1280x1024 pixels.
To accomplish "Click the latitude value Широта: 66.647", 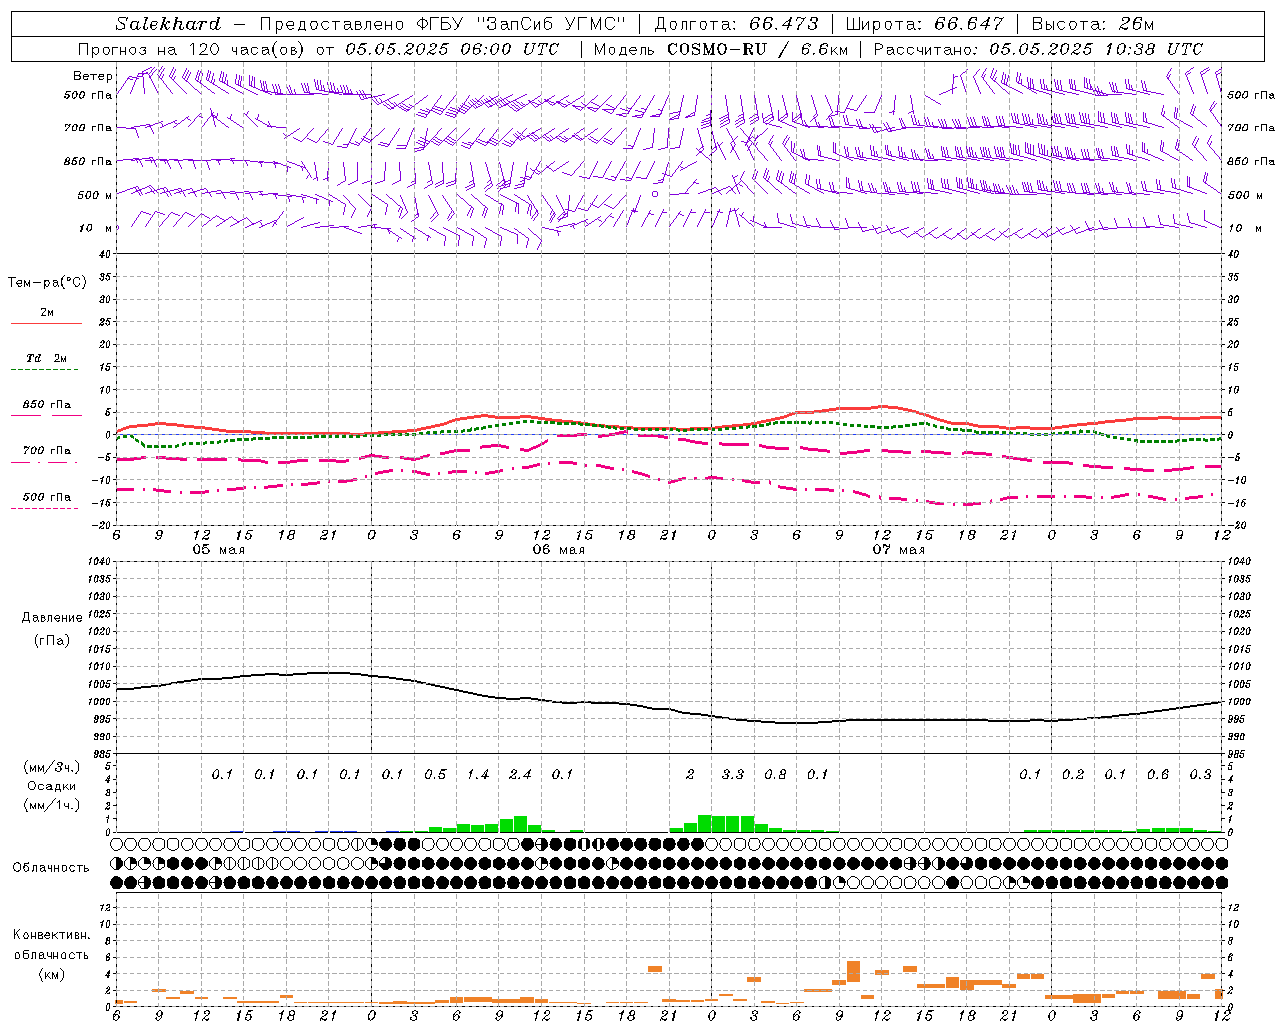I will coord(924,24).
